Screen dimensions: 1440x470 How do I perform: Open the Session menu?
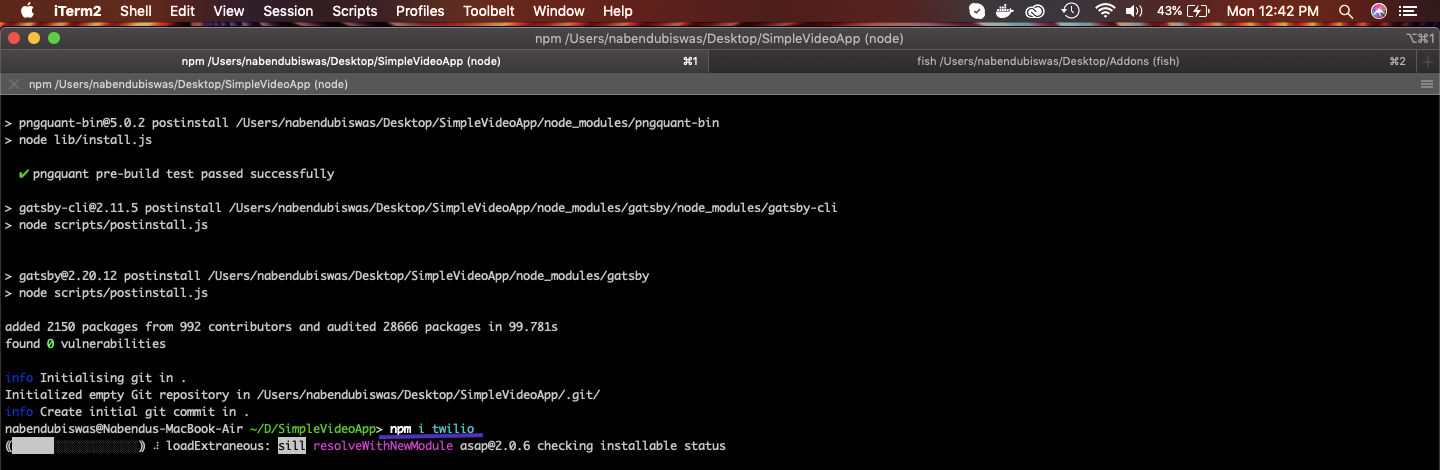[x=288, y=11]
